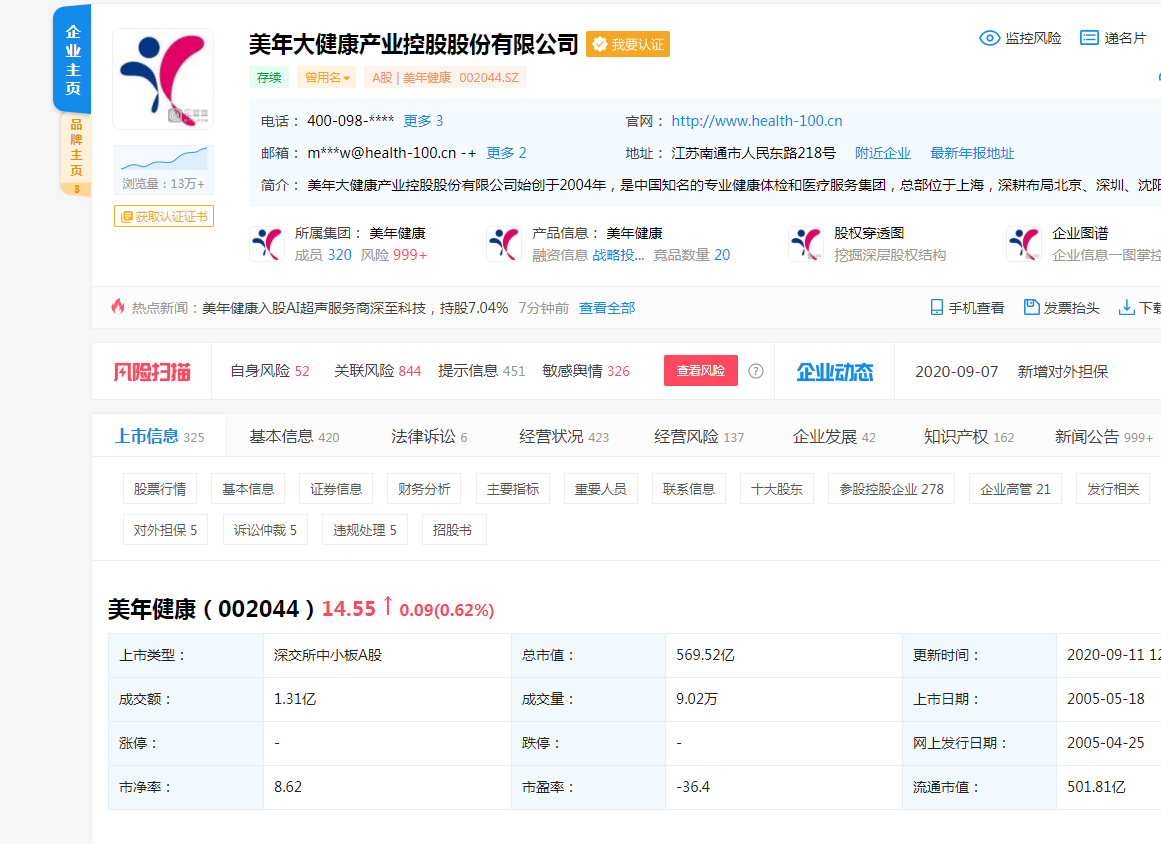Click the 递名片 card icon
1161x844 pixels.
tap(1089, 38)
